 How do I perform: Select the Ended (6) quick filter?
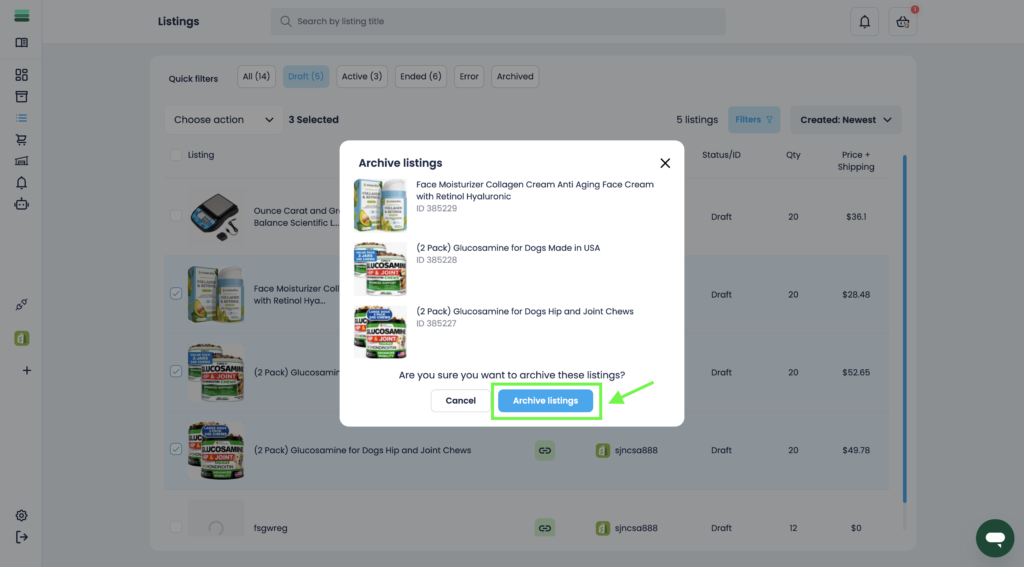click(421, 76)
